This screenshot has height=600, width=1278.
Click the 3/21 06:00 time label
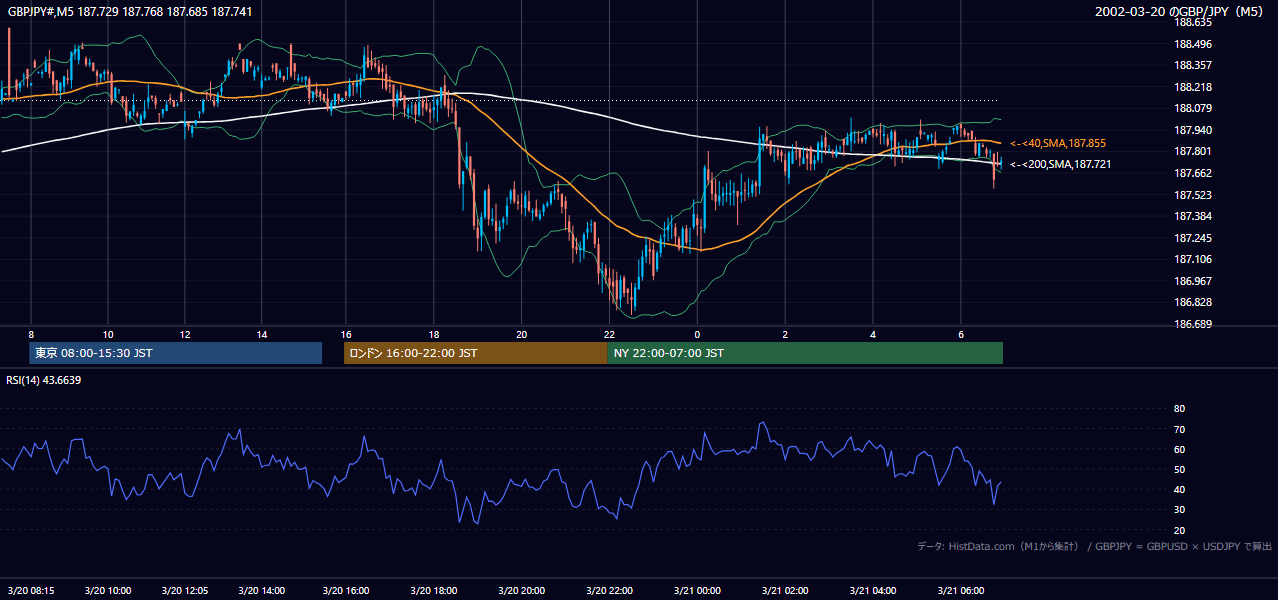pyautogui.click(x=960, y=591)
